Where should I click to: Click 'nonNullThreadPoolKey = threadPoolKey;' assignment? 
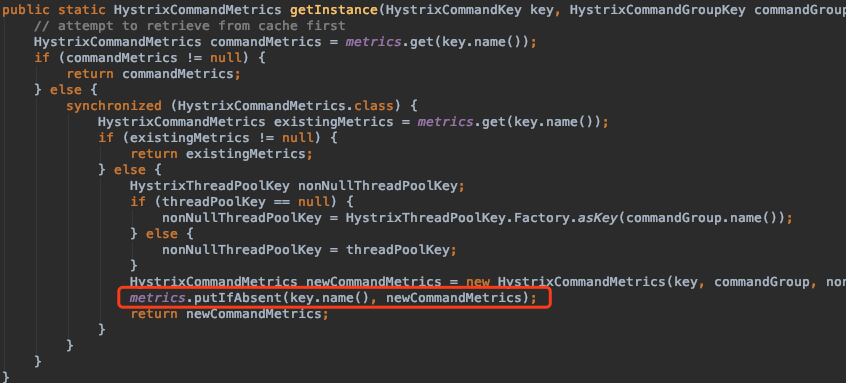(x=310, y=250)
